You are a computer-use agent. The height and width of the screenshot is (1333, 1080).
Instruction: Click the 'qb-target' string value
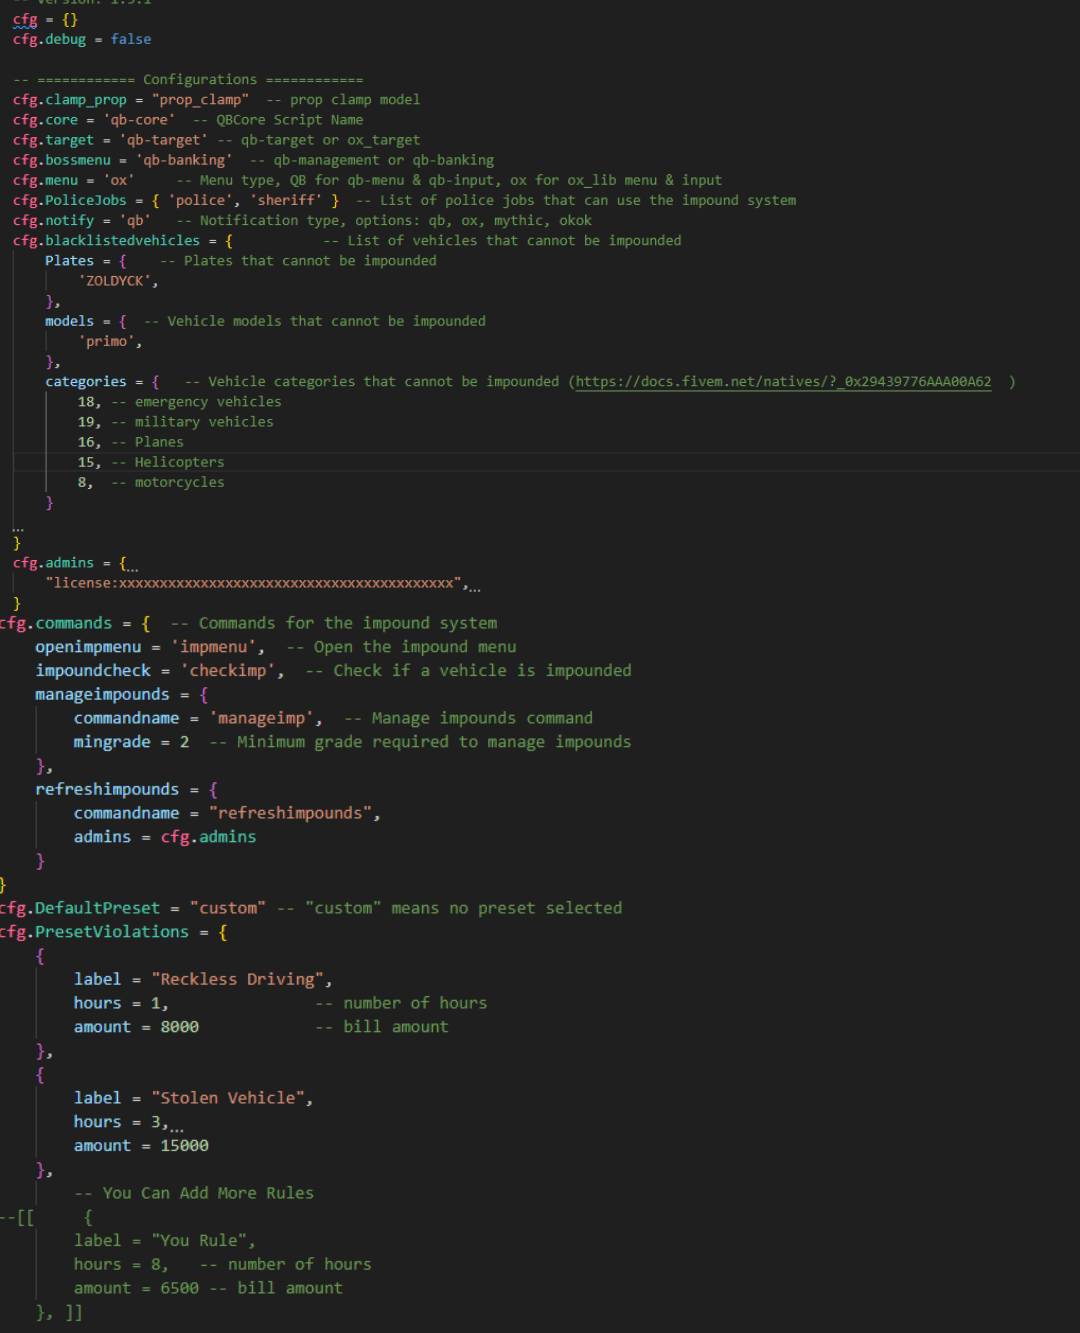164,140
